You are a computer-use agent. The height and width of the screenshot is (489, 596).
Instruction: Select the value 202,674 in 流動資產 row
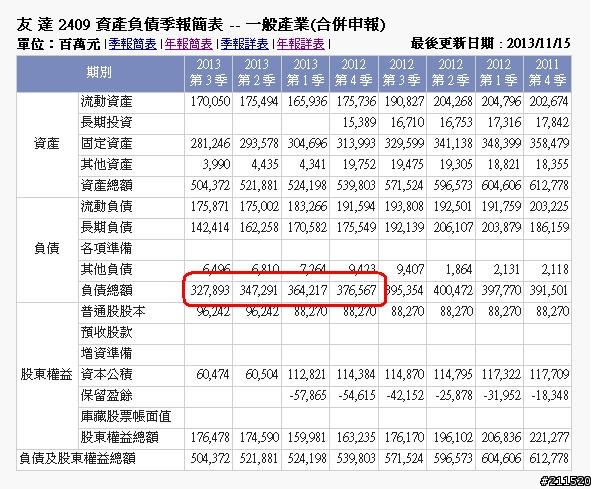(x=548, y=102)
